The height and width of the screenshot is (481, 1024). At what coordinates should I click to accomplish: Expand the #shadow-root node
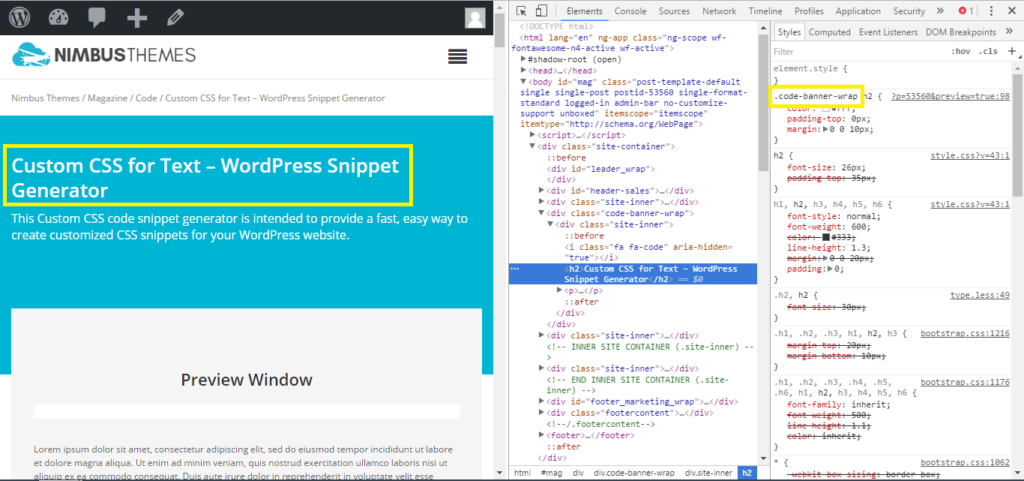[523, 59]
